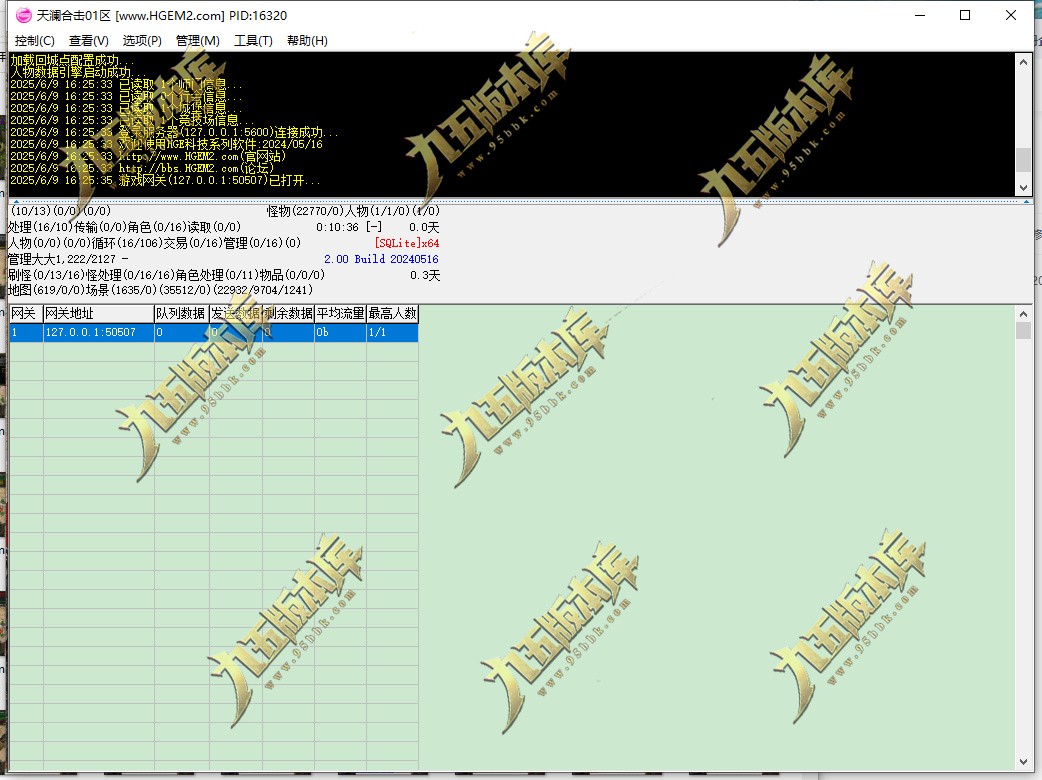Open the 选项(P) menu
The image size is (1042, 780).
click(142, 41)
